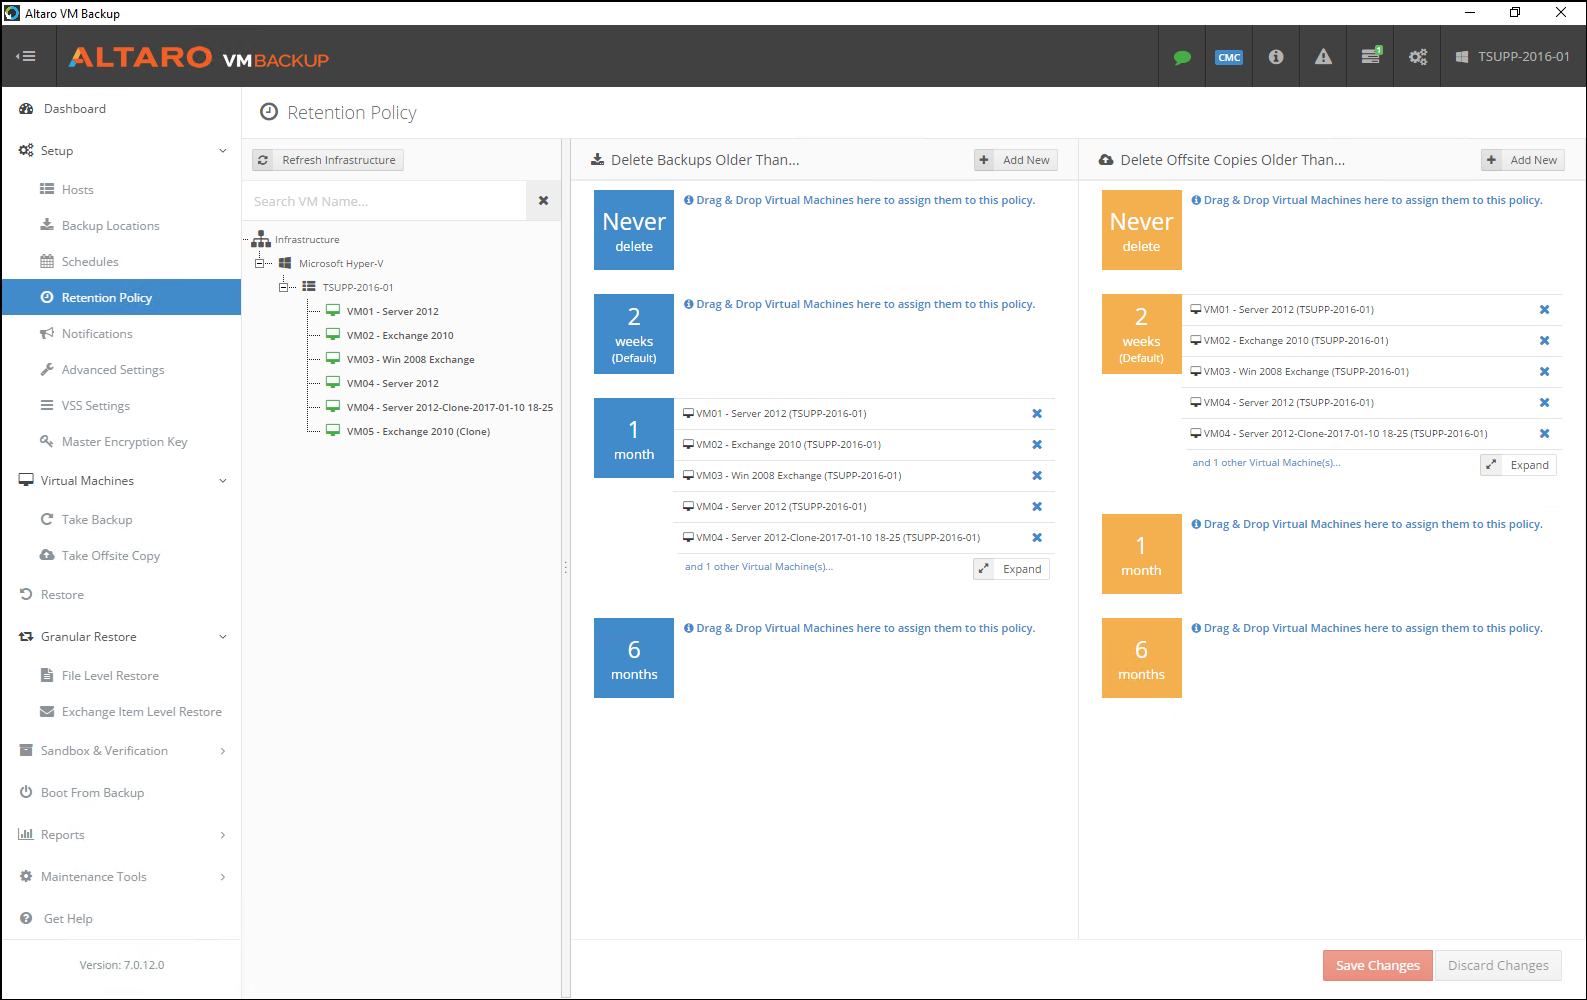Expand the offsite 2 weeks VM list

(x=1518, y=465)
